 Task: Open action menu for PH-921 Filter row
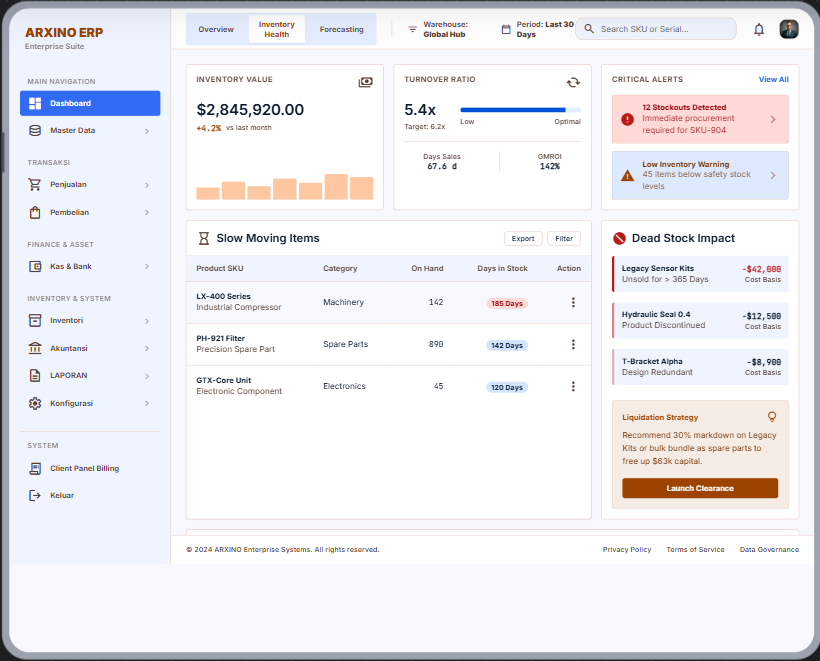point(573,344)
